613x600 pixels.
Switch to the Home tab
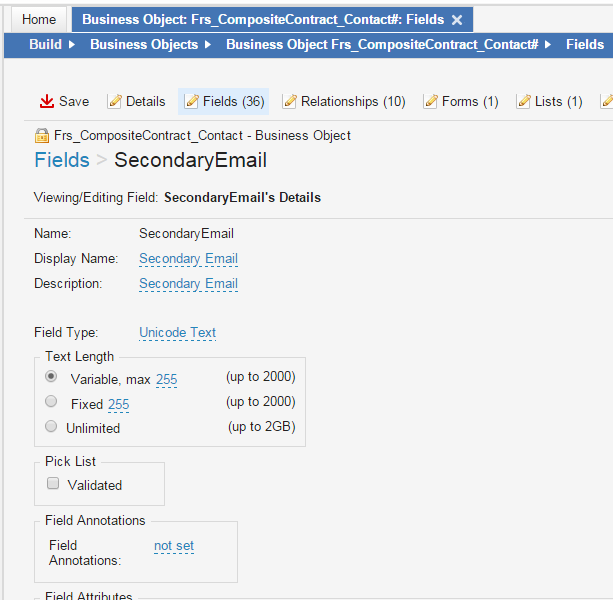click(39, 20)
